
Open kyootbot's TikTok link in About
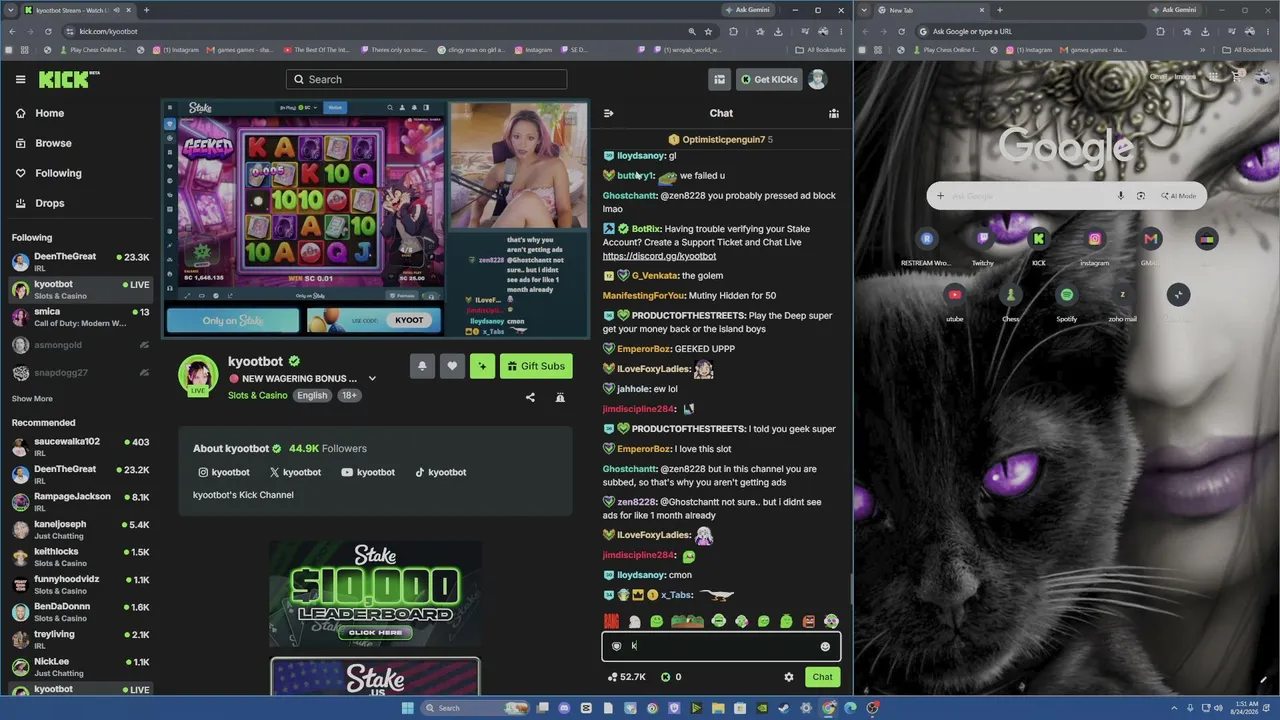point(440,472)
